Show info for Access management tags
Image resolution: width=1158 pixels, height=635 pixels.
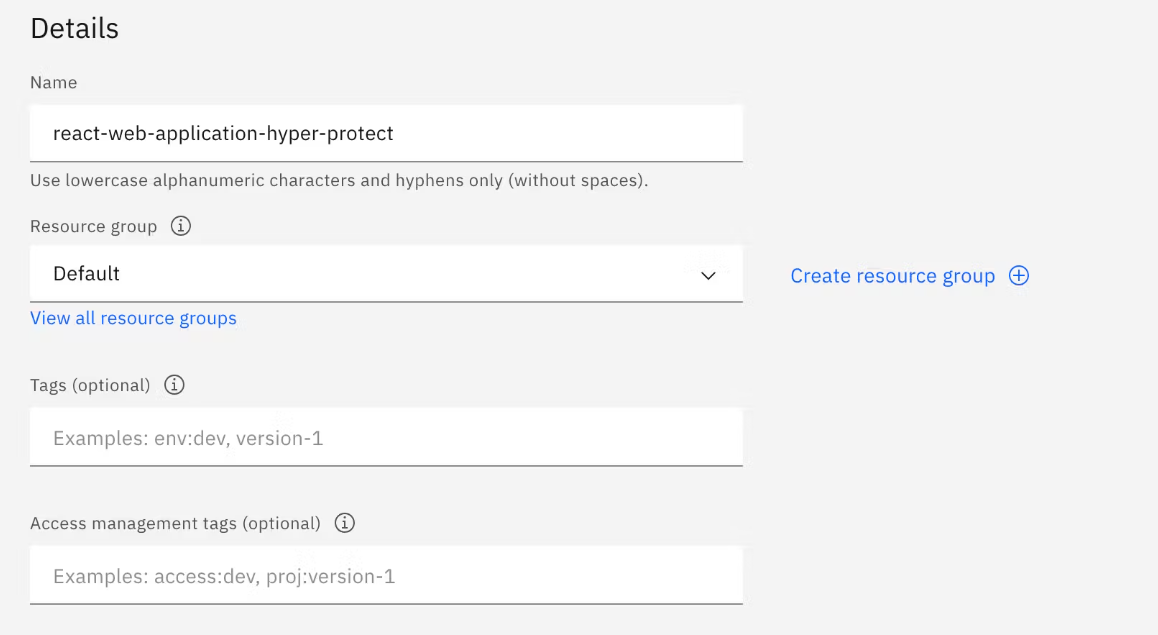[345, 523]
